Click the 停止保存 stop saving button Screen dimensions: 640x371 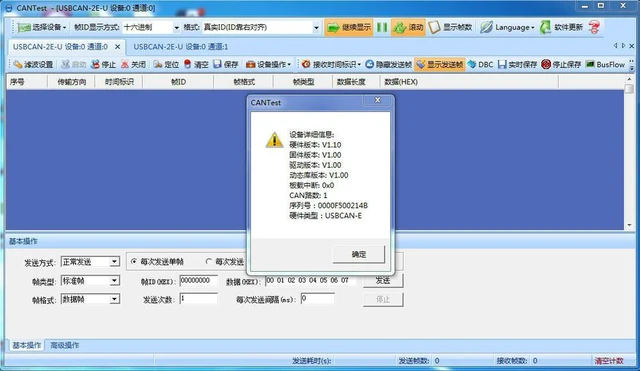[561, 64]
